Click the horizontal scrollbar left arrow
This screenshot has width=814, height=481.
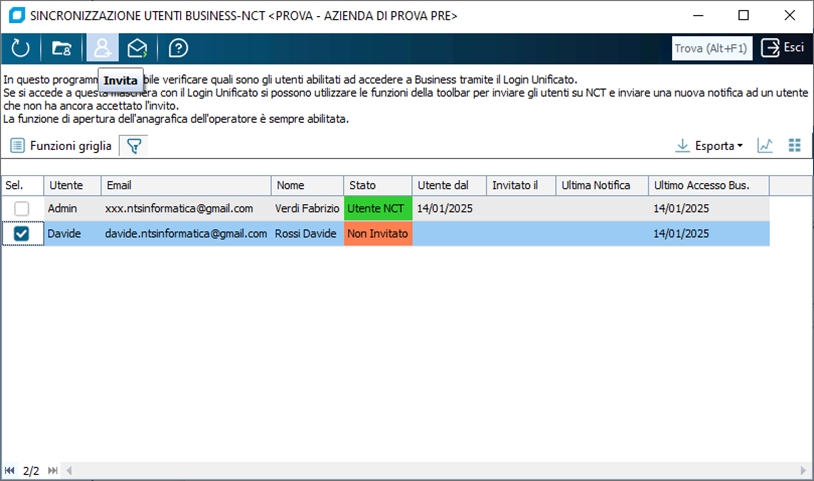[69, 471]
